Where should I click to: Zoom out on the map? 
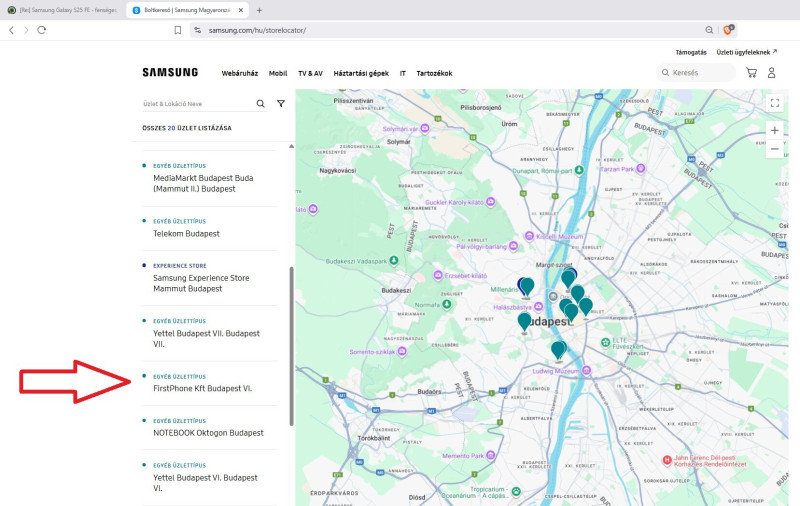click(775, 149)
